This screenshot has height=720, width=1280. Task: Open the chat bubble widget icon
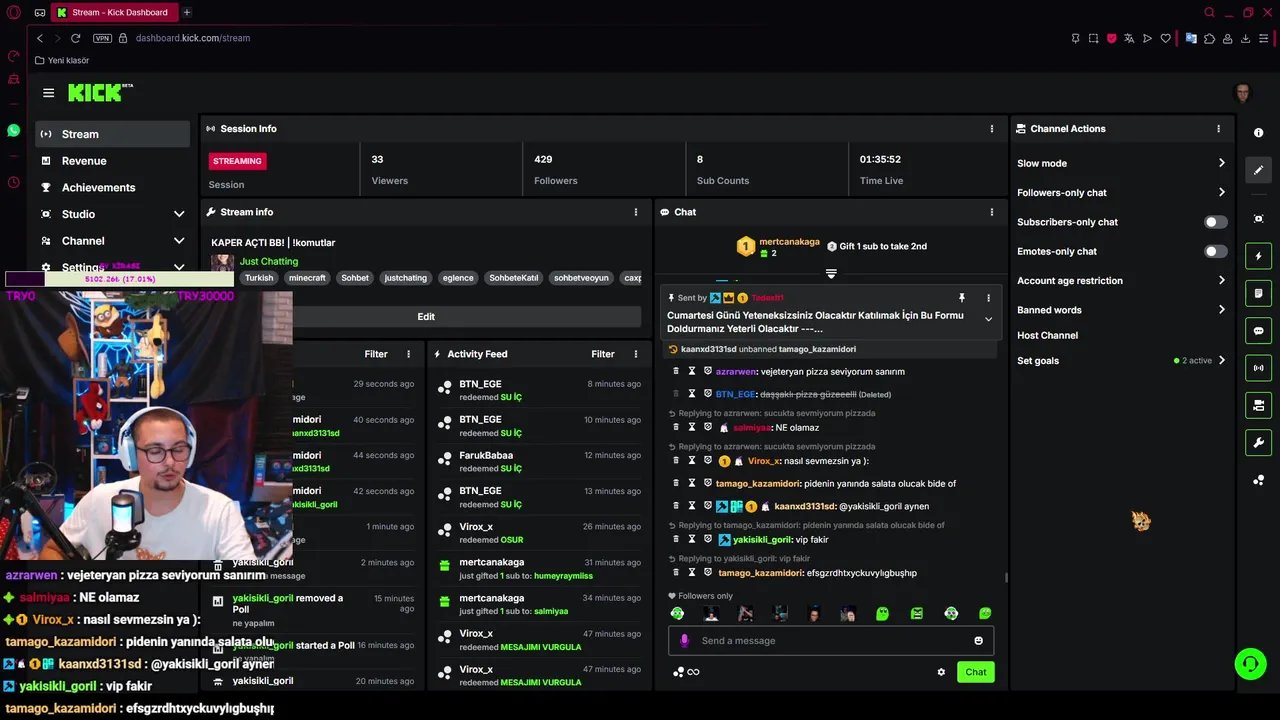point(1258,331)
